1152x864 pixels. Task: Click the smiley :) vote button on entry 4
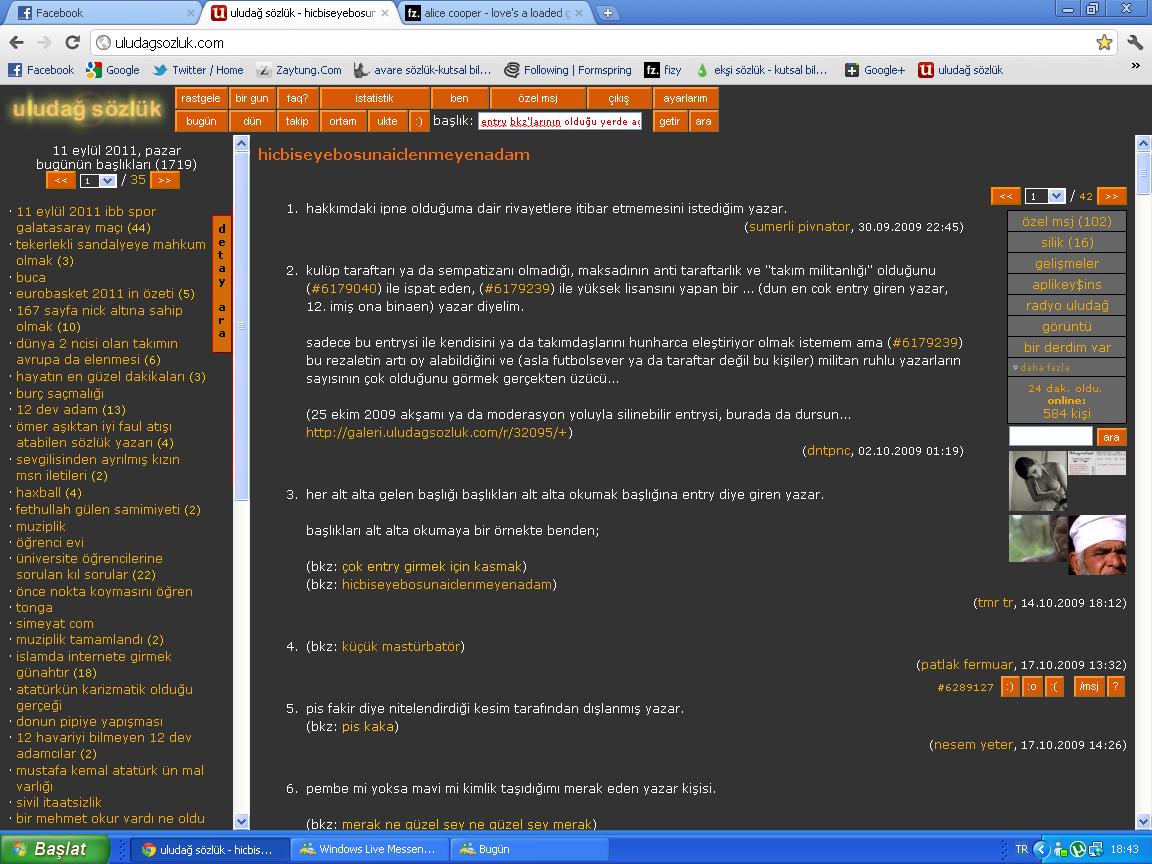click(x=1009, y=686)
